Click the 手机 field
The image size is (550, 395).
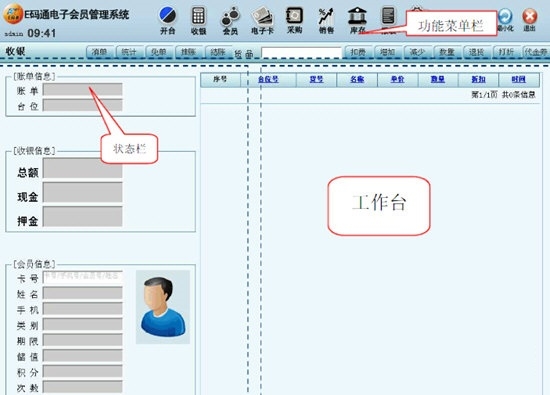tap(82, 309)
